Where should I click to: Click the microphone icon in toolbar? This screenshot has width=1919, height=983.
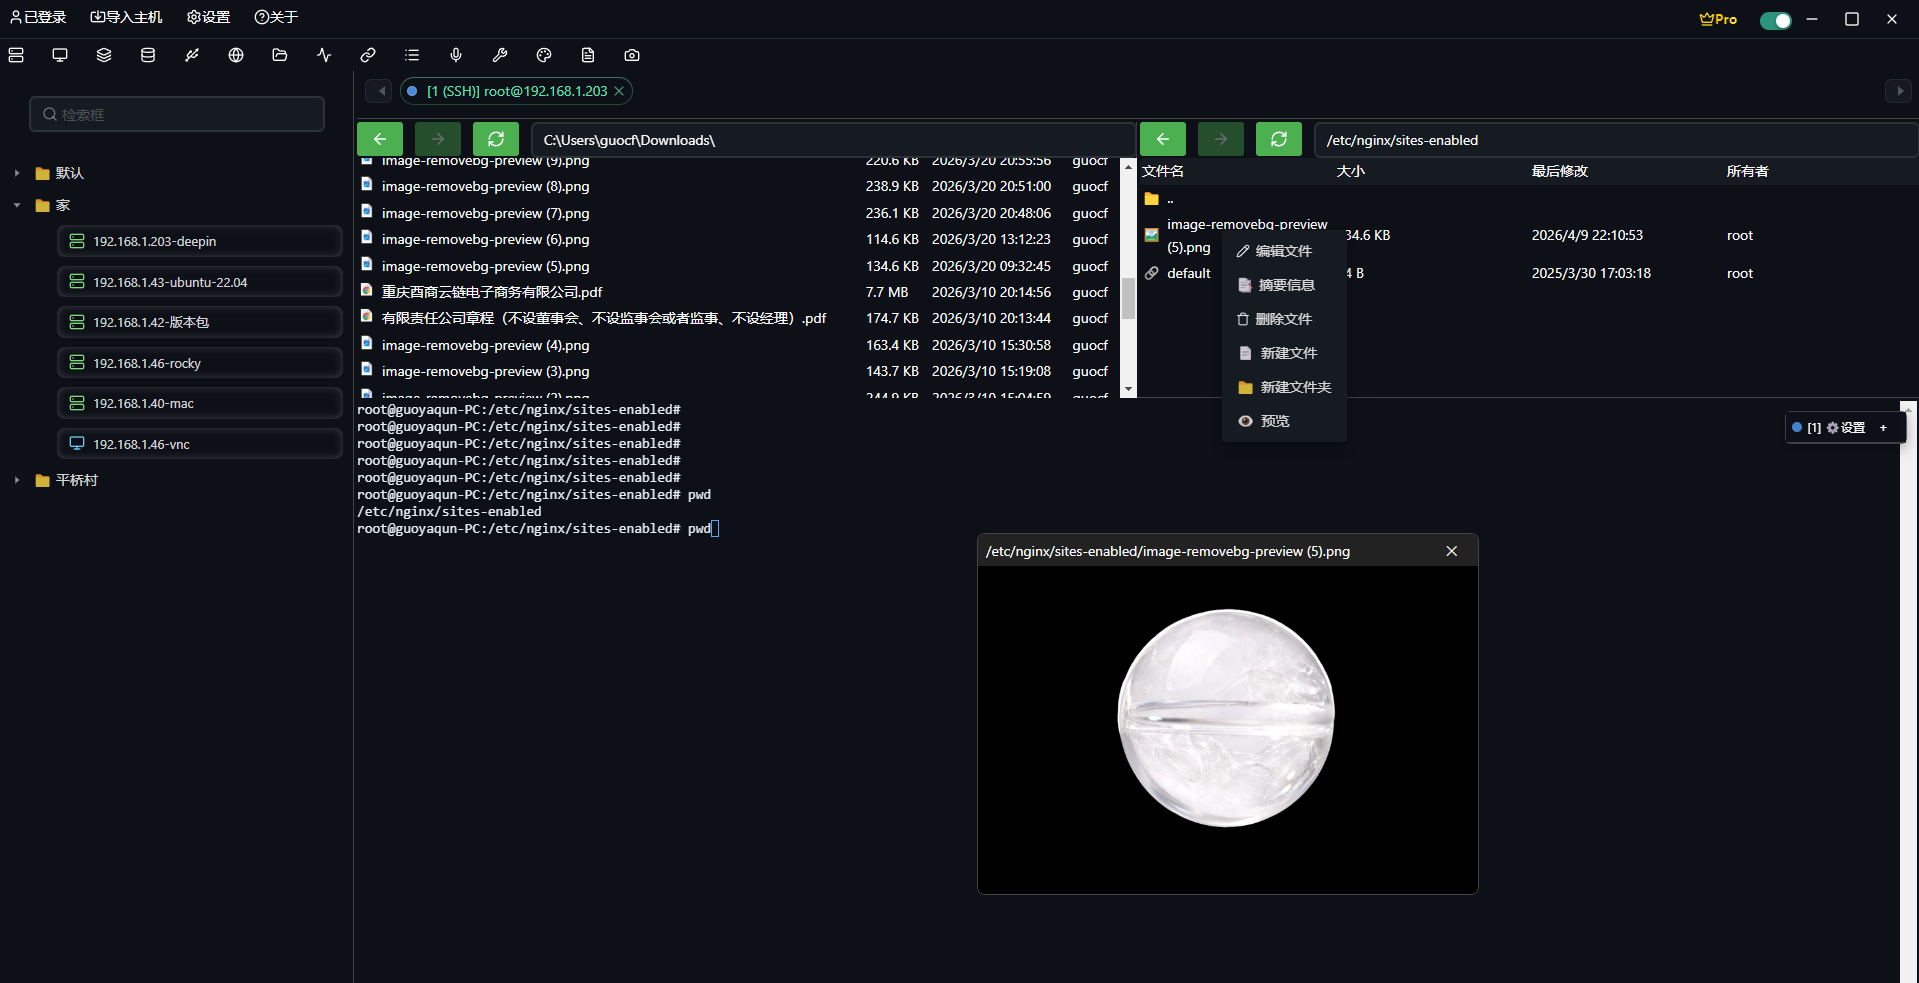tap(456, 55)
